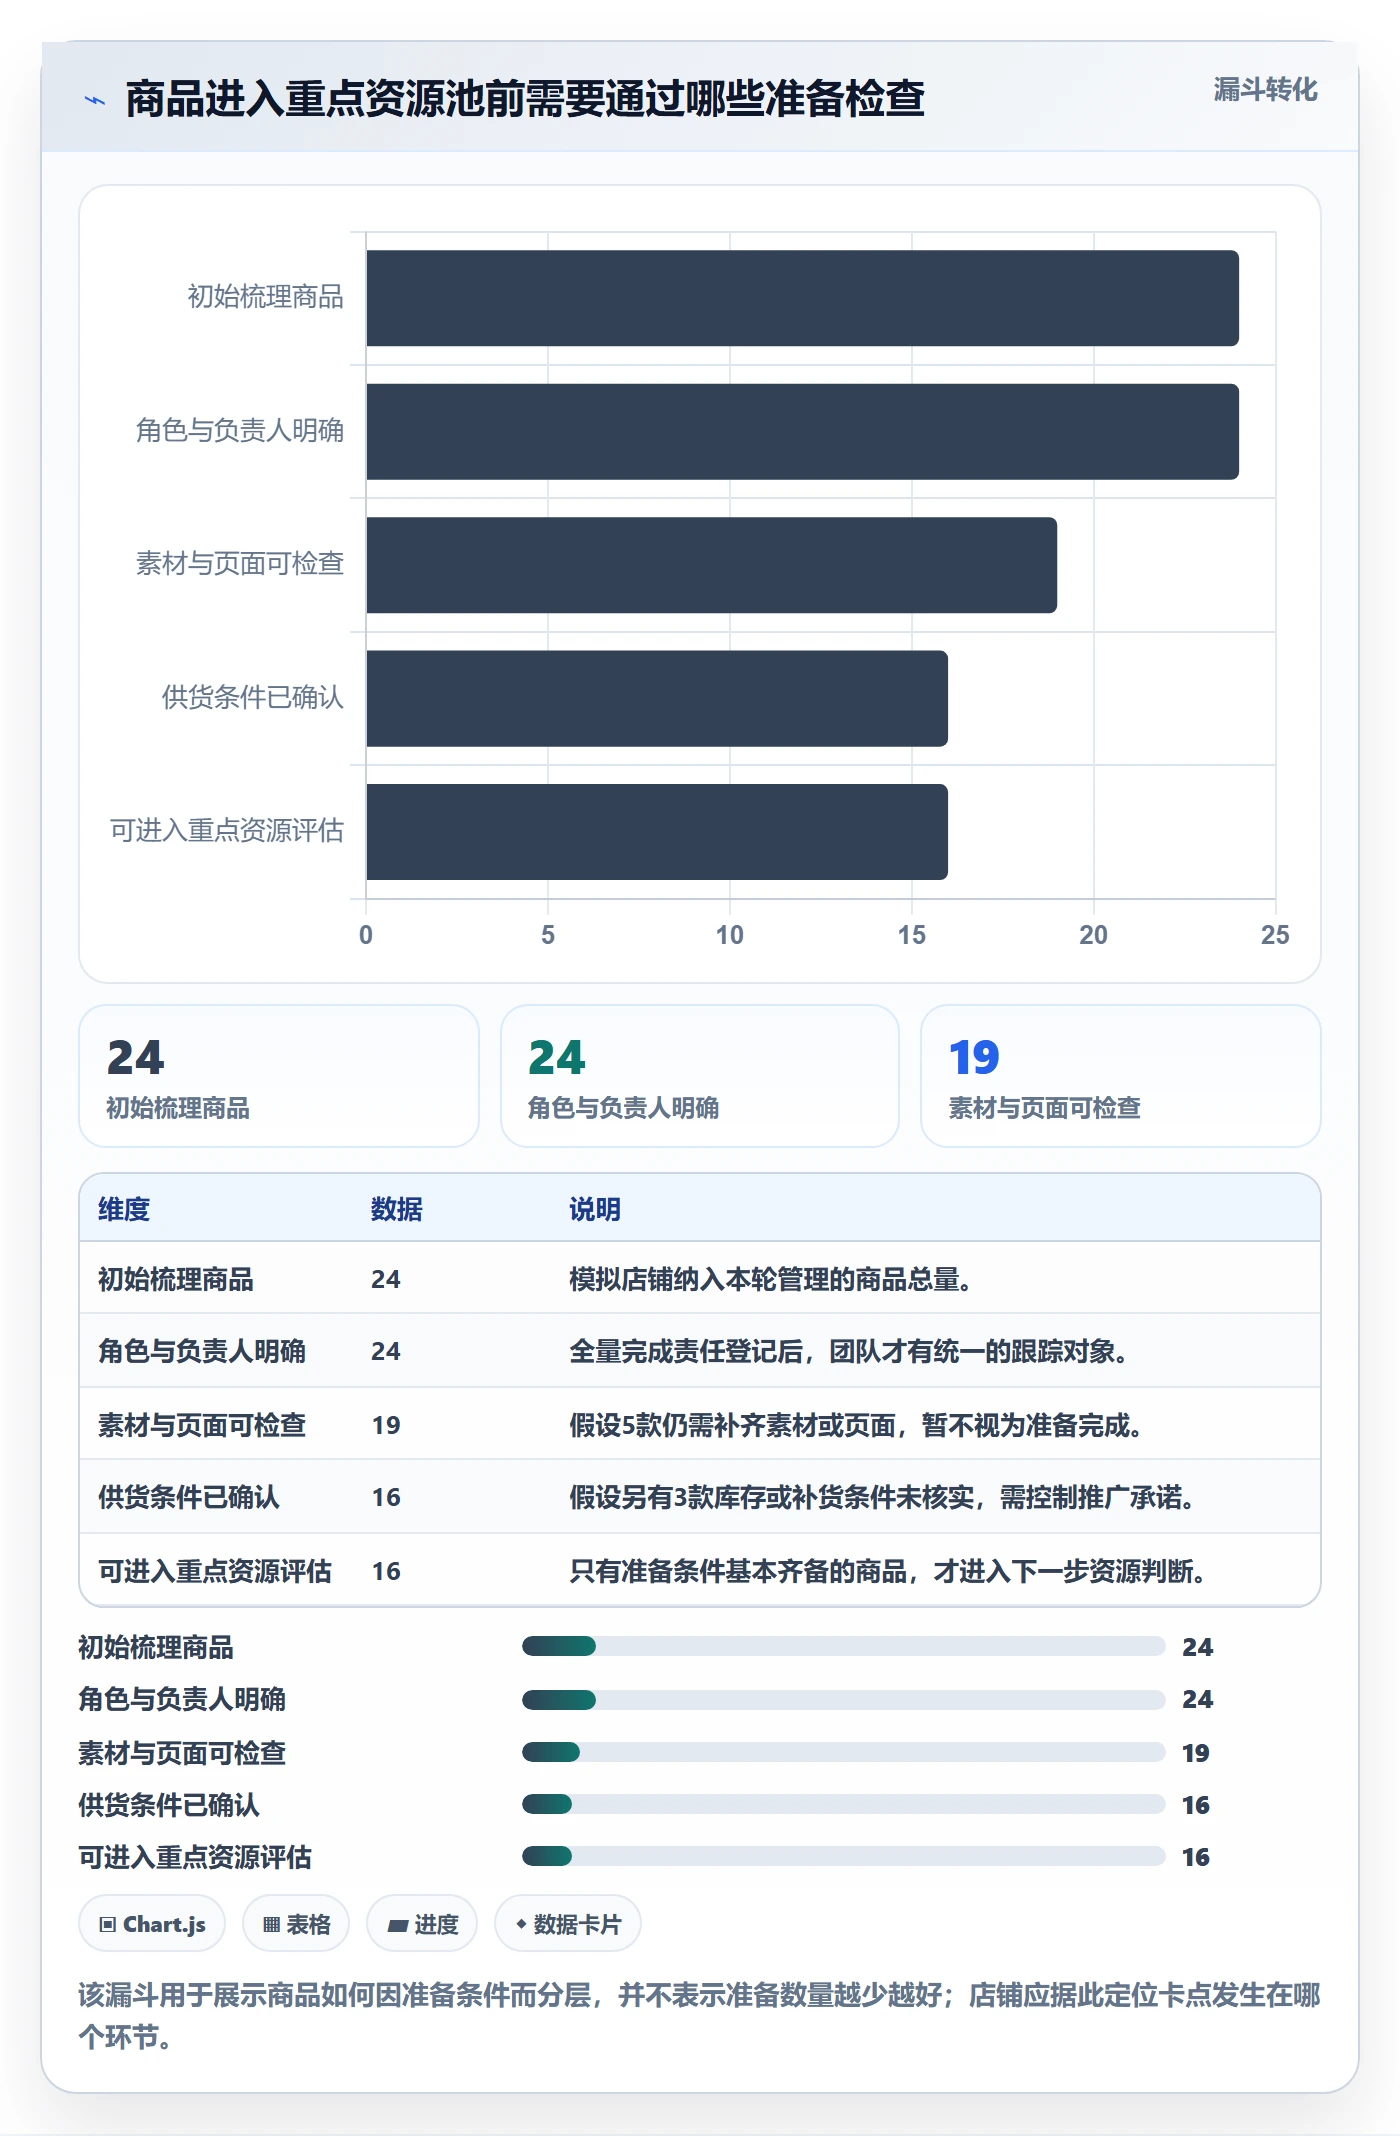This screenshot has height=2136, width=1400.
Task: Click the 全量完成责任登记后 description
Action: click(849, 1351)
